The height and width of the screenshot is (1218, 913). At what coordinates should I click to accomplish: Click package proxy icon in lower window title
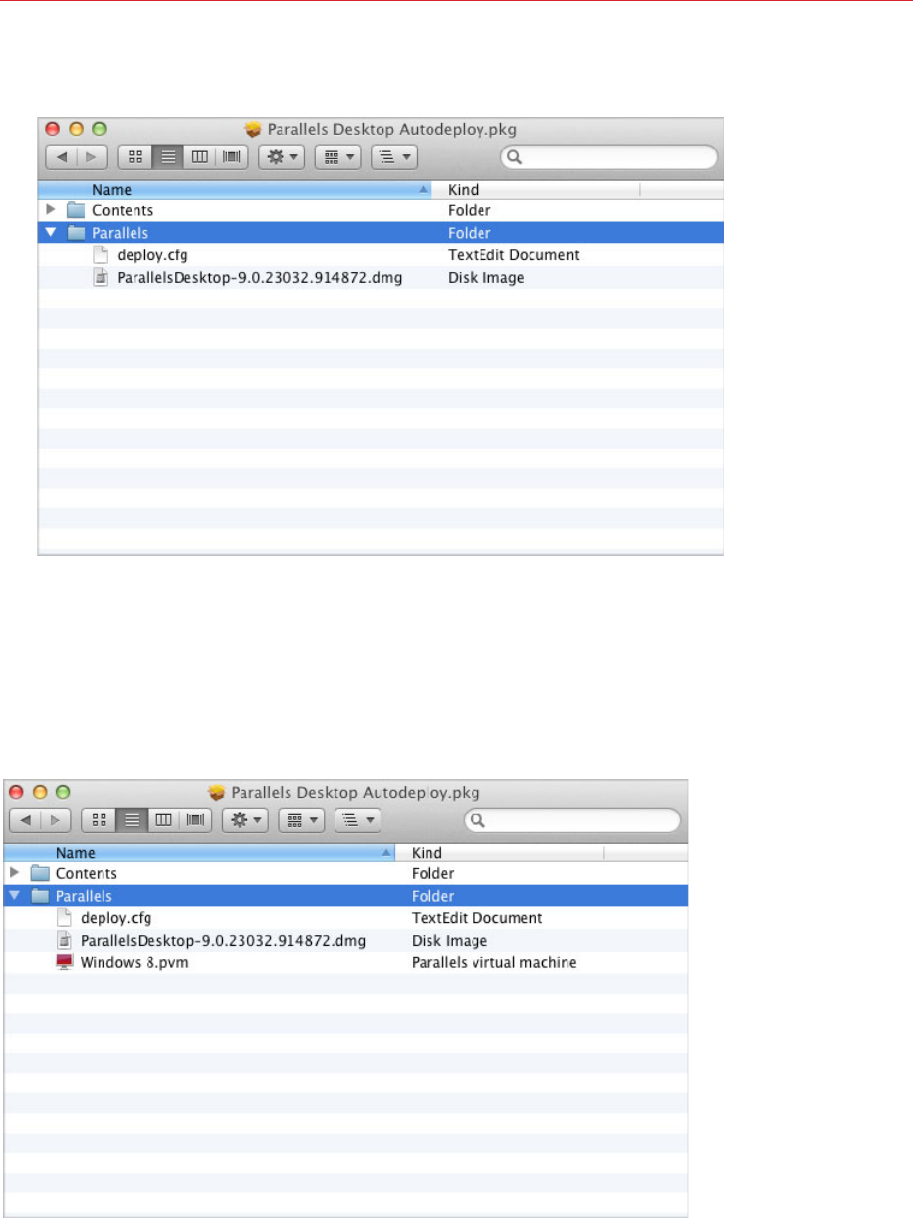click(x=217, y=792)
